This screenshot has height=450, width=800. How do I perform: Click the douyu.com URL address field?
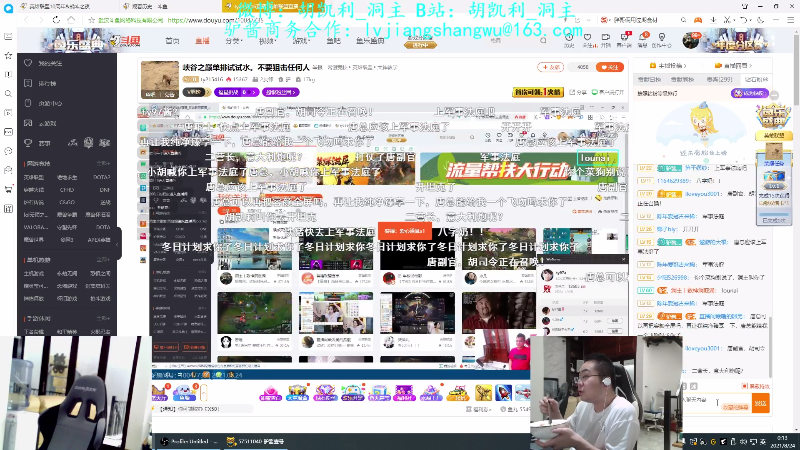215,20
